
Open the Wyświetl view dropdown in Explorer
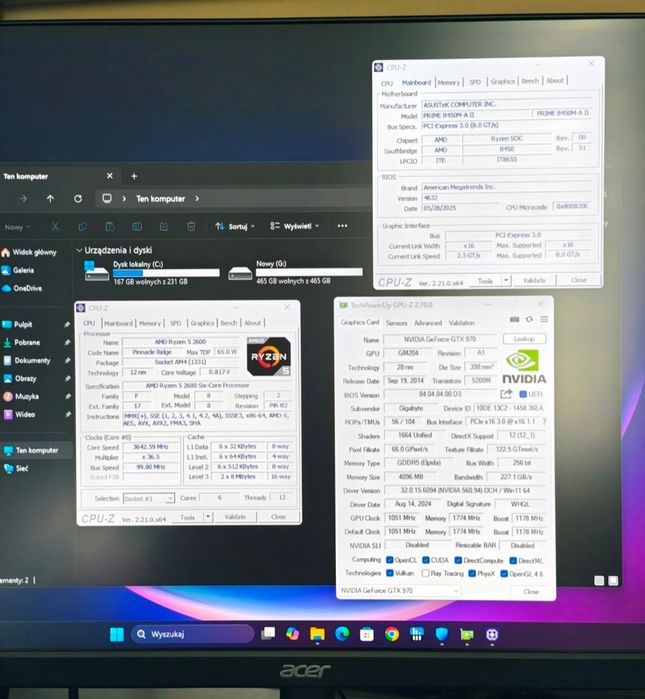295,226
